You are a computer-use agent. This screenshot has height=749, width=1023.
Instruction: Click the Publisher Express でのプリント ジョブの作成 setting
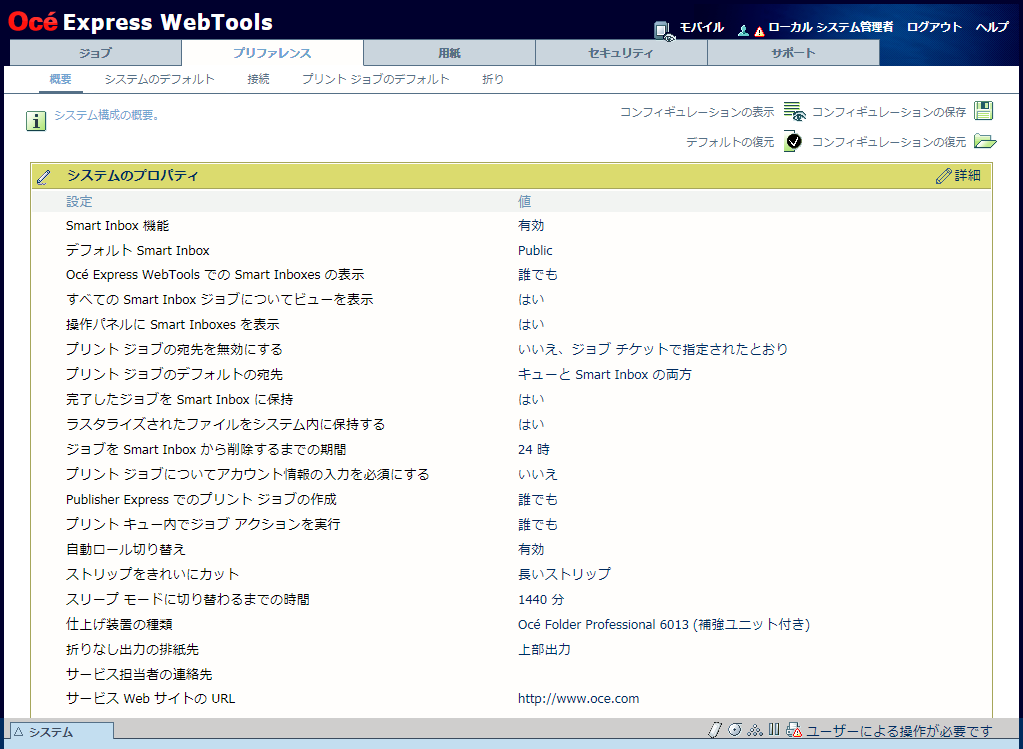click(202, 500)
